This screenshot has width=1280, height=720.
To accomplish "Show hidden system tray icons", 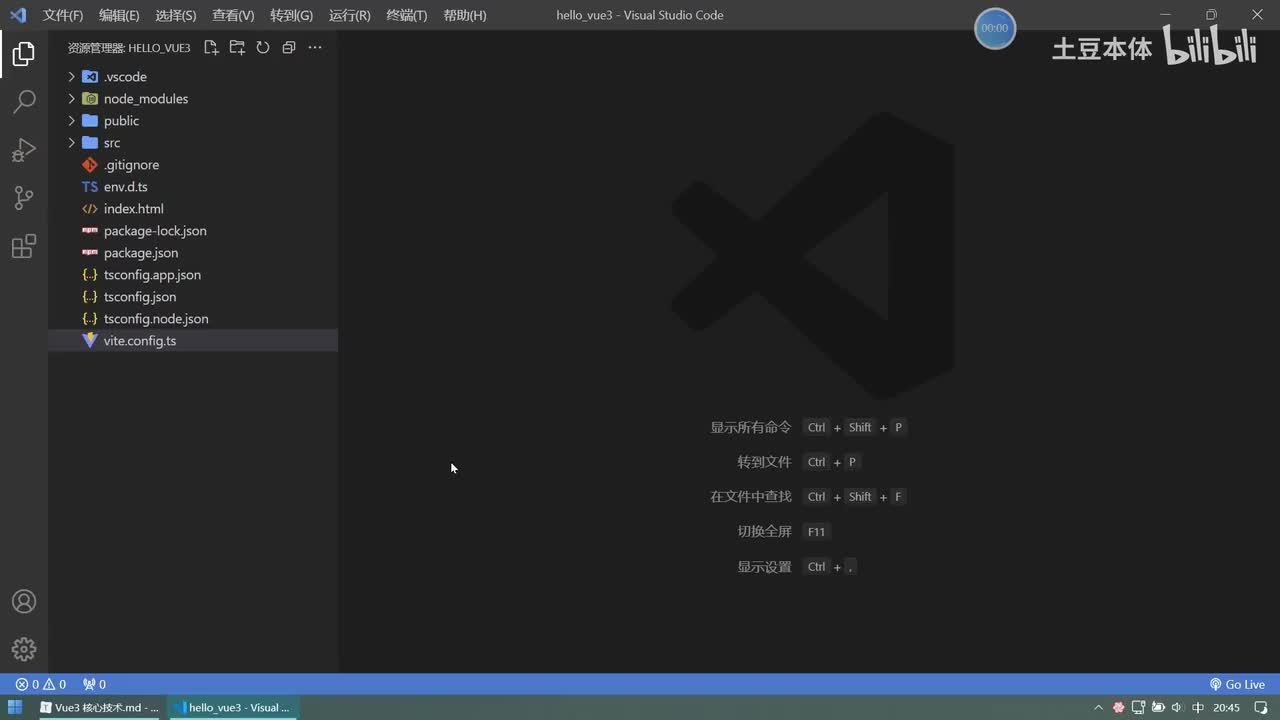I will [x=1099, y=708].
